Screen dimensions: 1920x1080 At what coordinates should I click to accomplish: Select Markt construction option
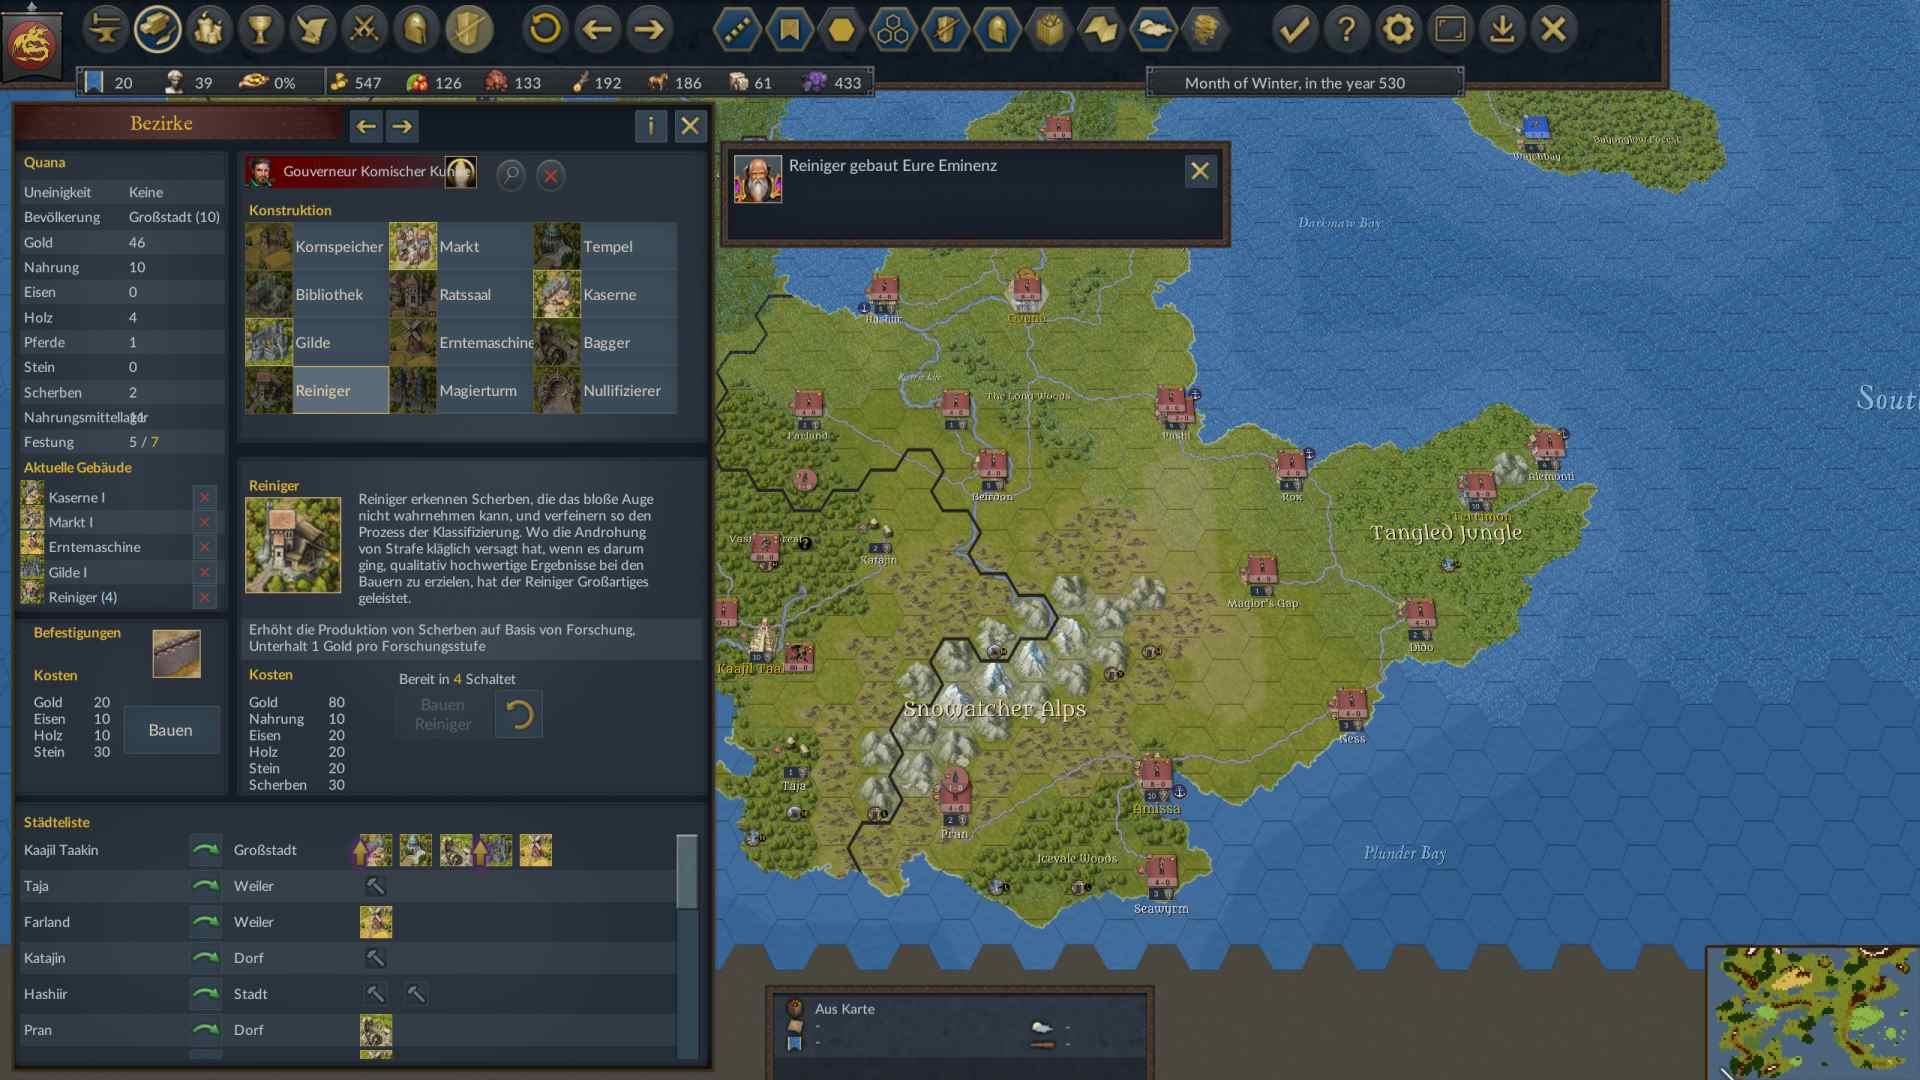click(460, 246)
